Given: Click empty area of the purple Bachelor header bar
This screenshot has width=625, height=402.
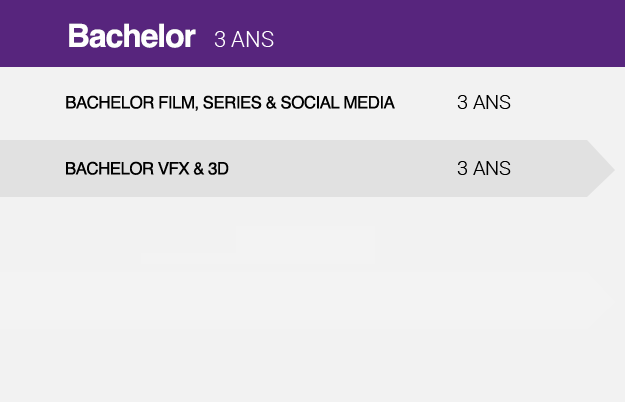Looking at the screenshot, I should pos(446,33).
